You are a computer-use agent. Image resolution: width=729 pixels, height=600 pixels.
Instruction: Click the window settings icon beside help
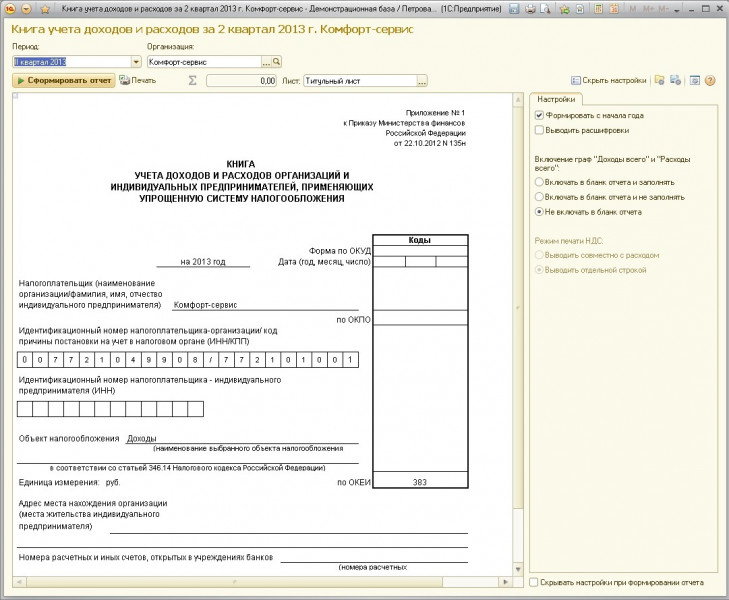(x=695, y=80)
